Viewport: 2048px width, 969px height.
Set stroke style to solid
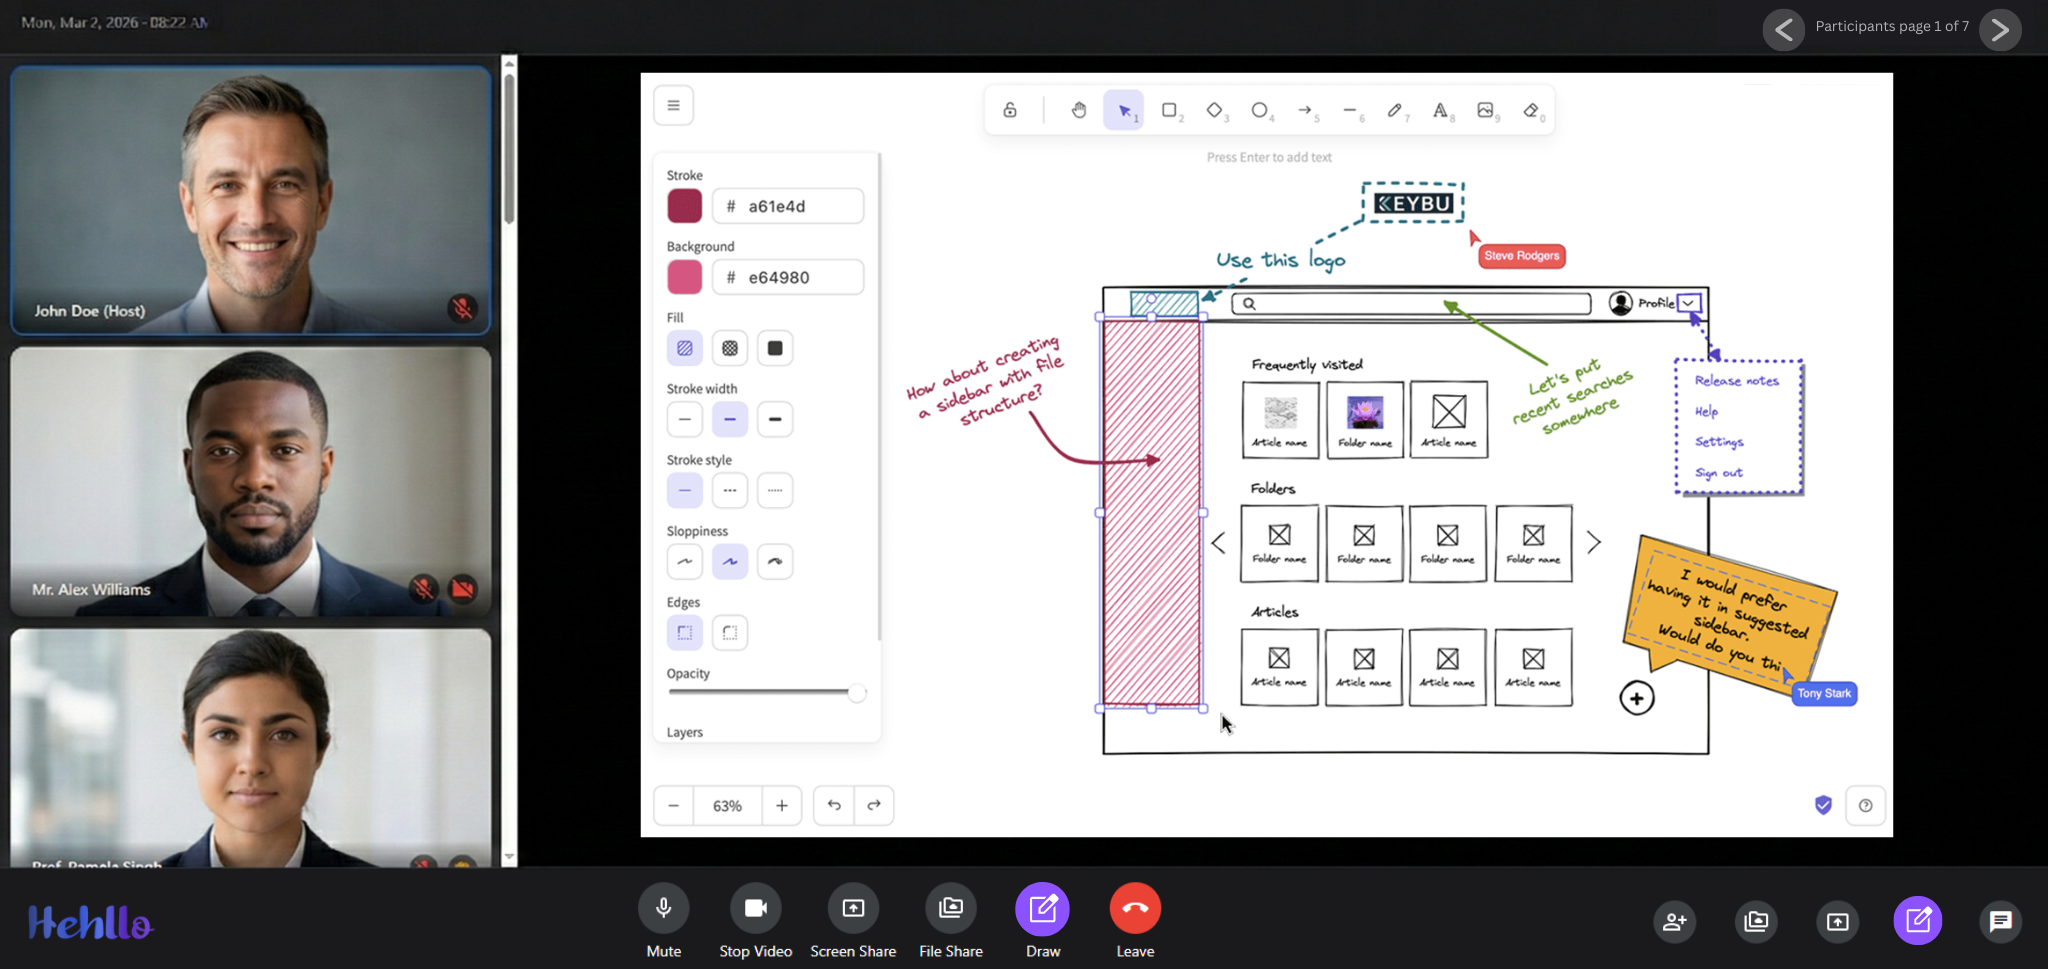685,490
